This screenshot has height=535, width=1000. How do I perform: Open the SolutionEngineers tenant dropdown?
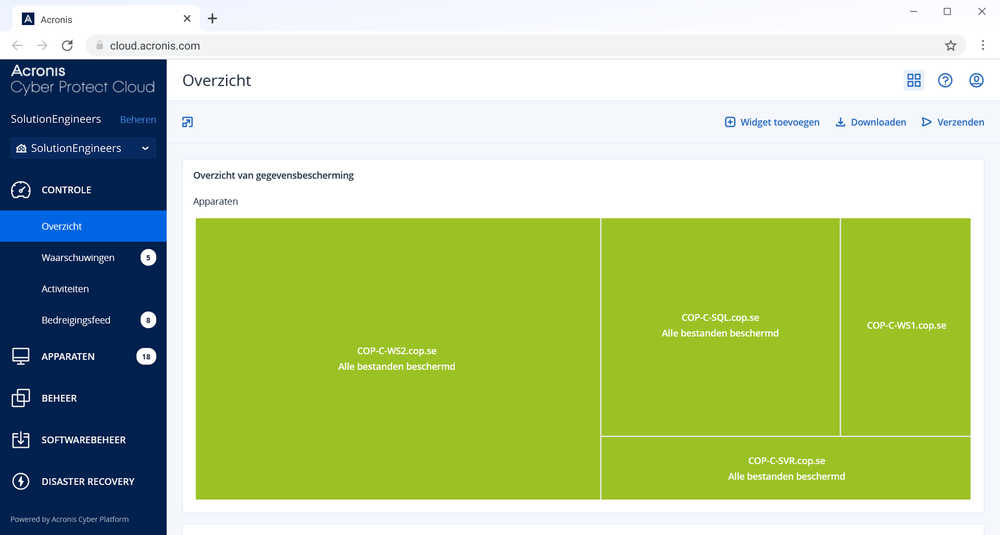click(x=83, y=148)
